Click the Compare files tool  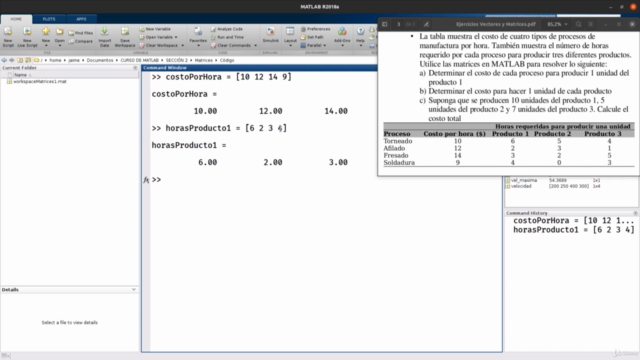pos(81,41)
